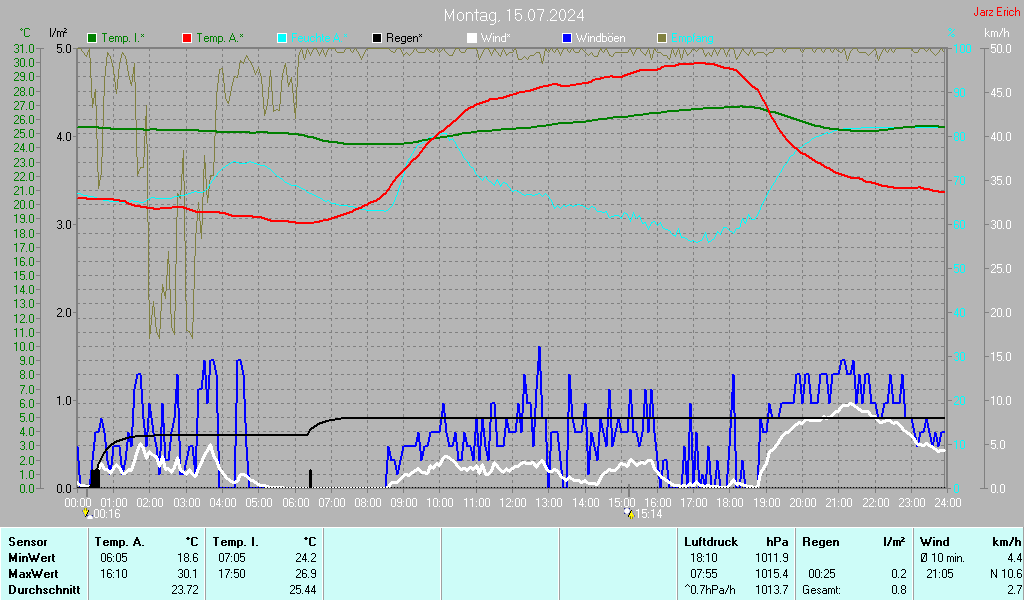Click the '18:00' time axis label
Image resolution: width=1024 pixels, height=600 pixels.
tap(730, 503)
